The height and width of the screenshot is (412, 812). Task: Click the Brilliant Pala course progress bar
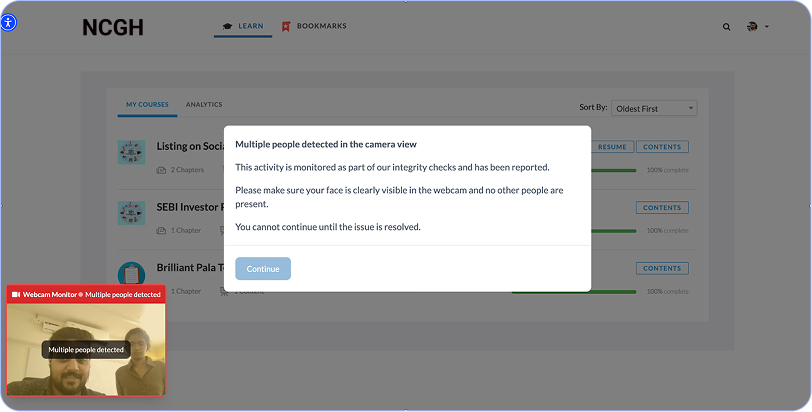tap(574, 291)
